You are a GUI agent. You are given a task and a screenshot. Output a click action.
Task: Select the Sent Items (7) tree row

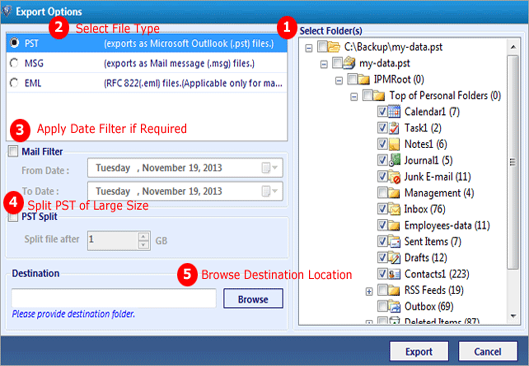click(x=433, y=242)
